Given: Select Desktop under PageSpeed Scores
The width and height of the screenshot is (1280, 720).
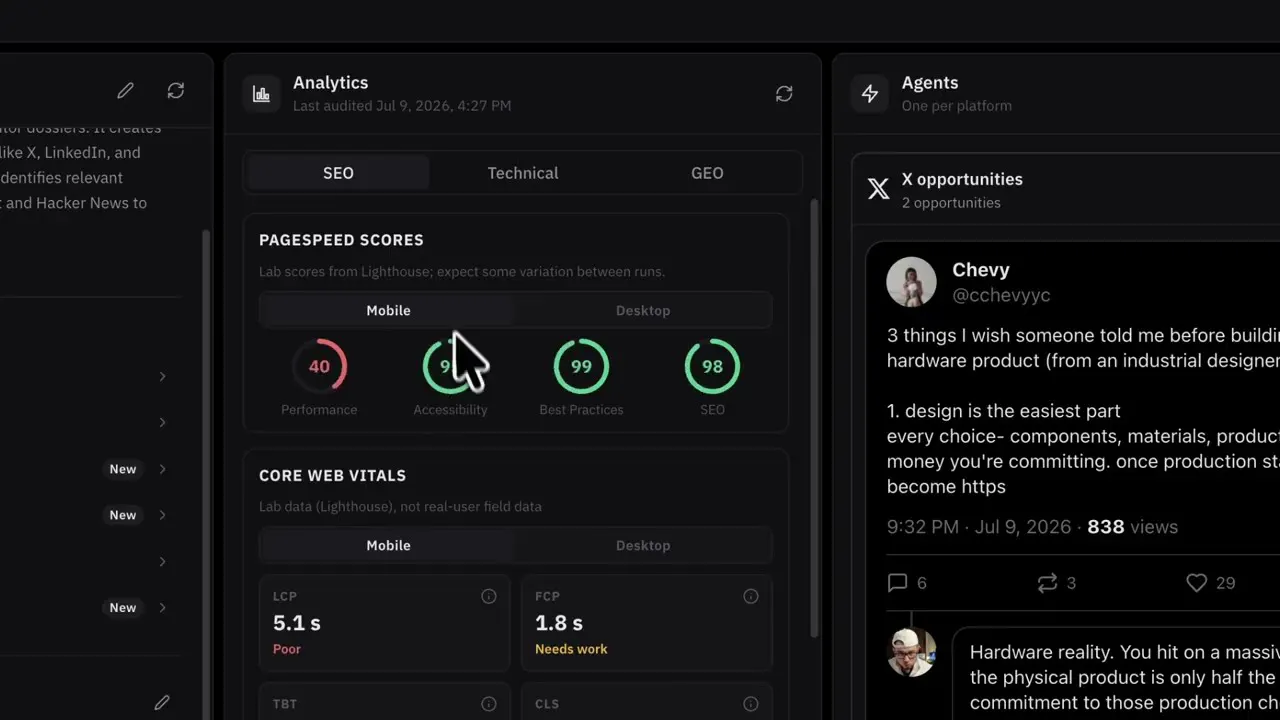Looking at the screenshot, I should click(x=643, y=310).
